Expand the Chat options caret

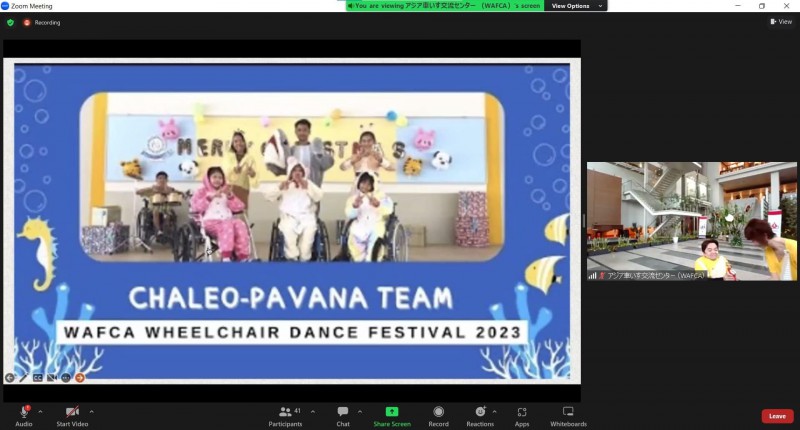(x=360, y=411)
